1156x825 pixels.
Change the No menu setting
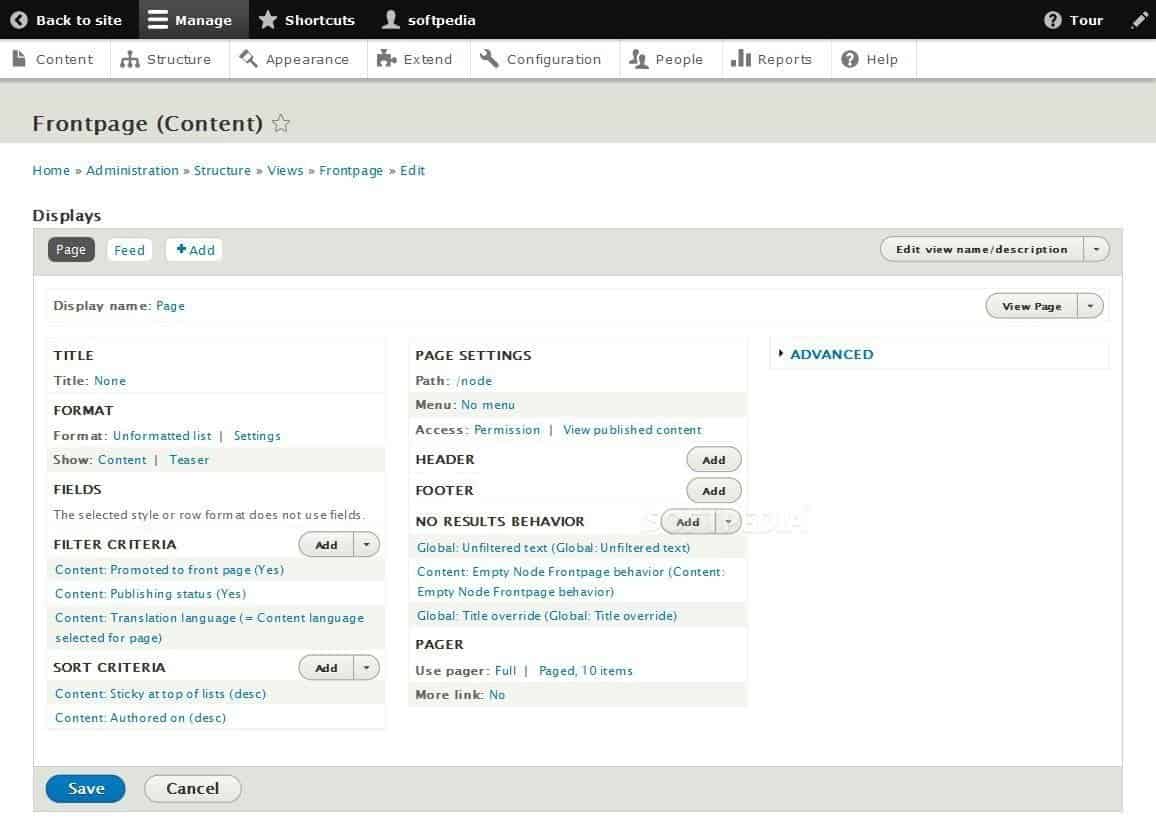click(488, 405)
